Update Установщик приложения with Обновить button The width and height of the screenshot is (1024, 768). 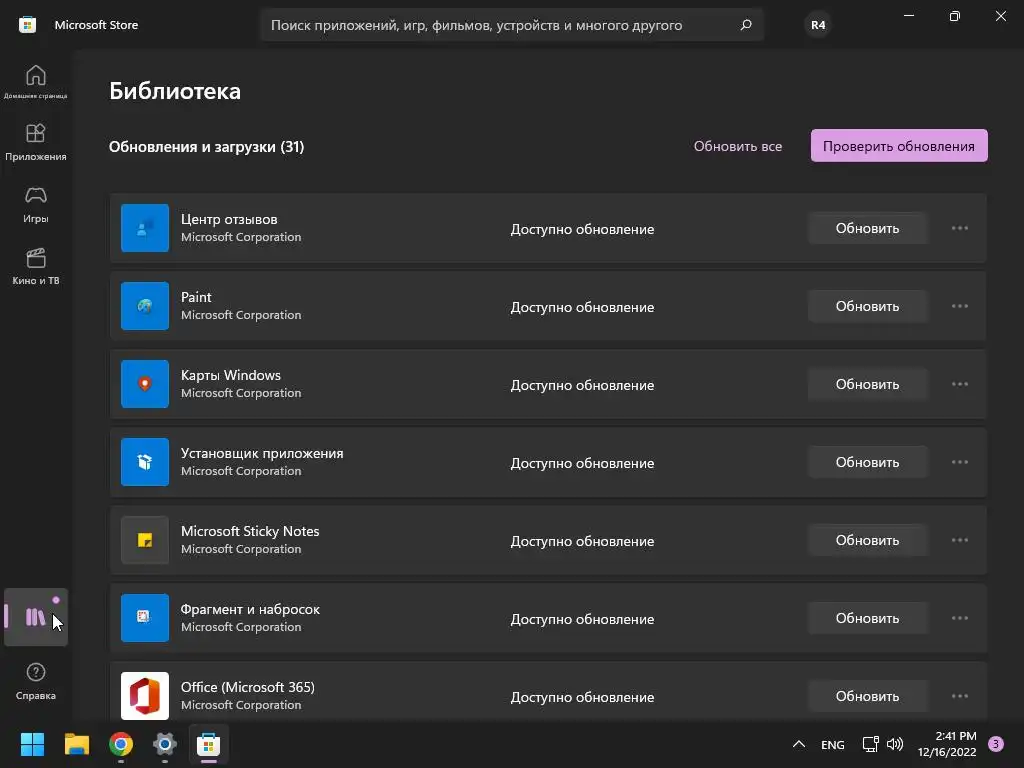click(867, 462)
